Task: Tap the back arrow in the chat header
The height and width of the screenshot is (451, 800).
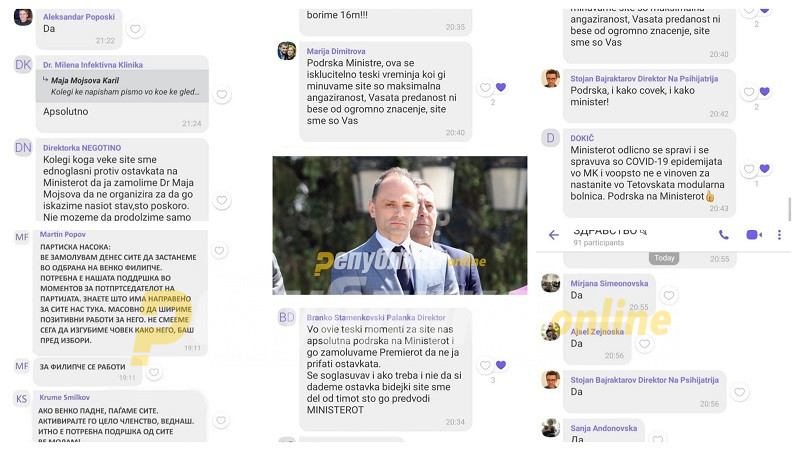Action: click(x=554, y=235)
